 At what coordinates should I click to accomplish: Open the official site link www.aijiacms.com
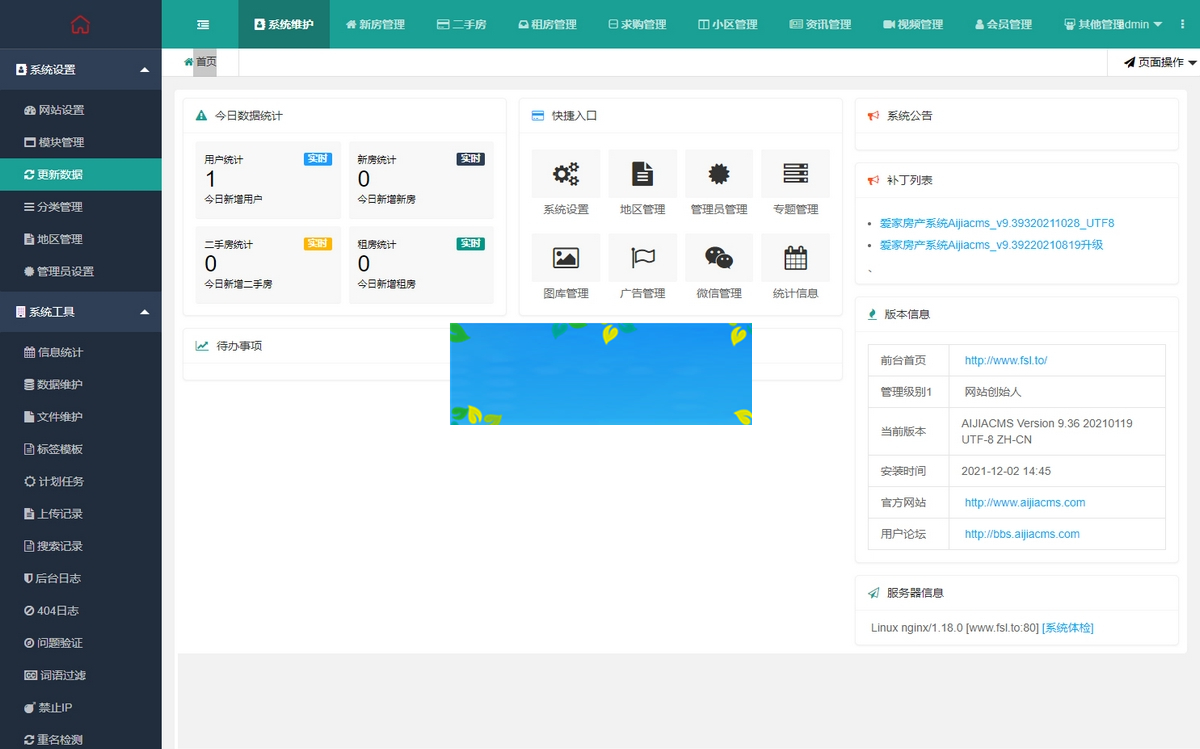point(1023,502)
